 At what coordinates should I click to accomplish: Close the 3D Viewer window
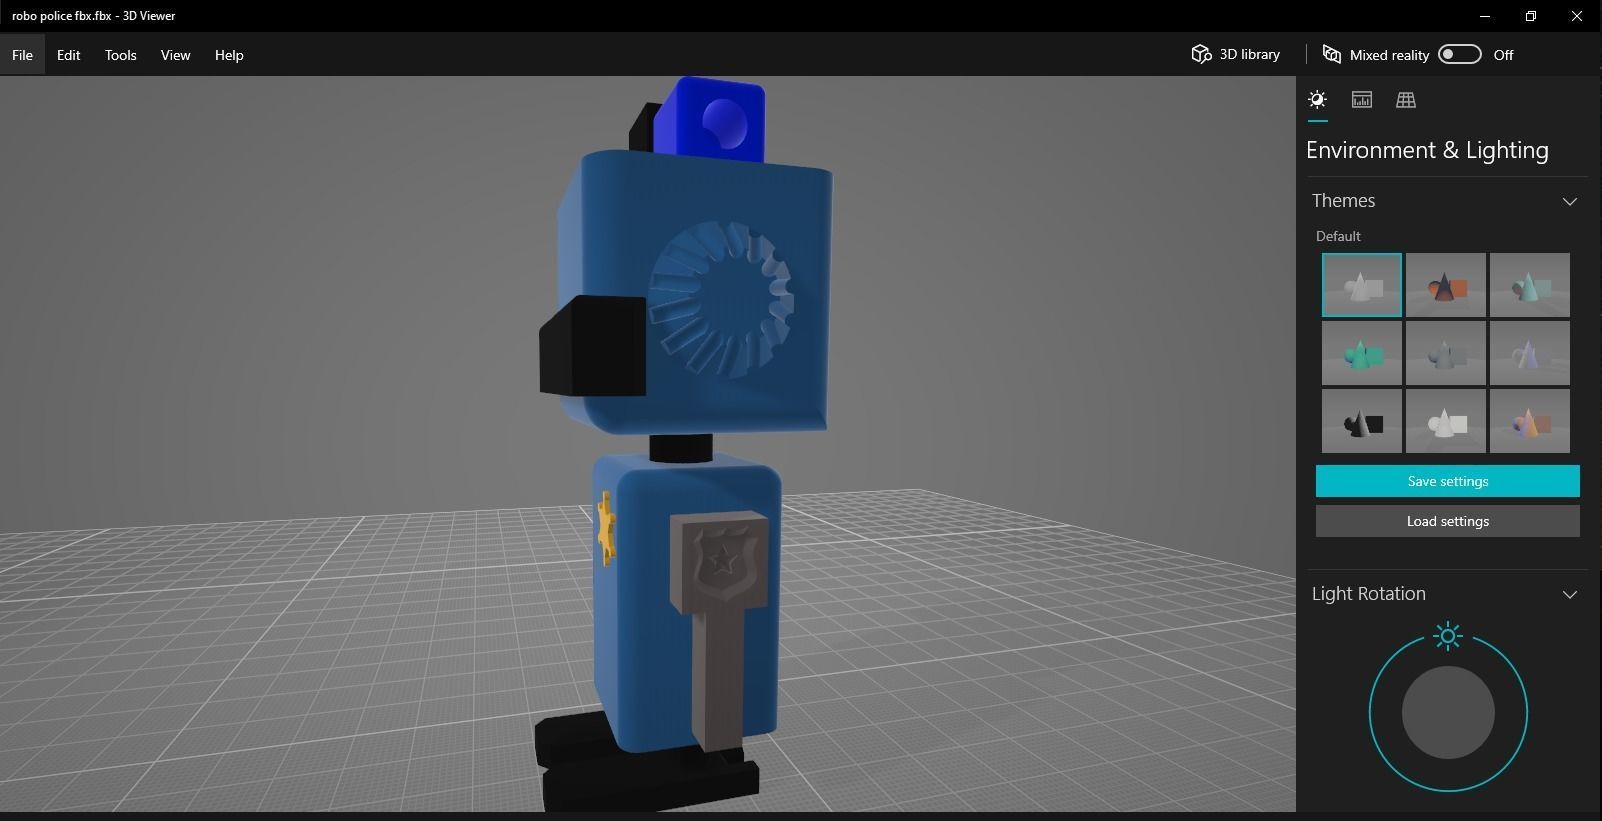pyautogui.click(x=1577, y=16)
